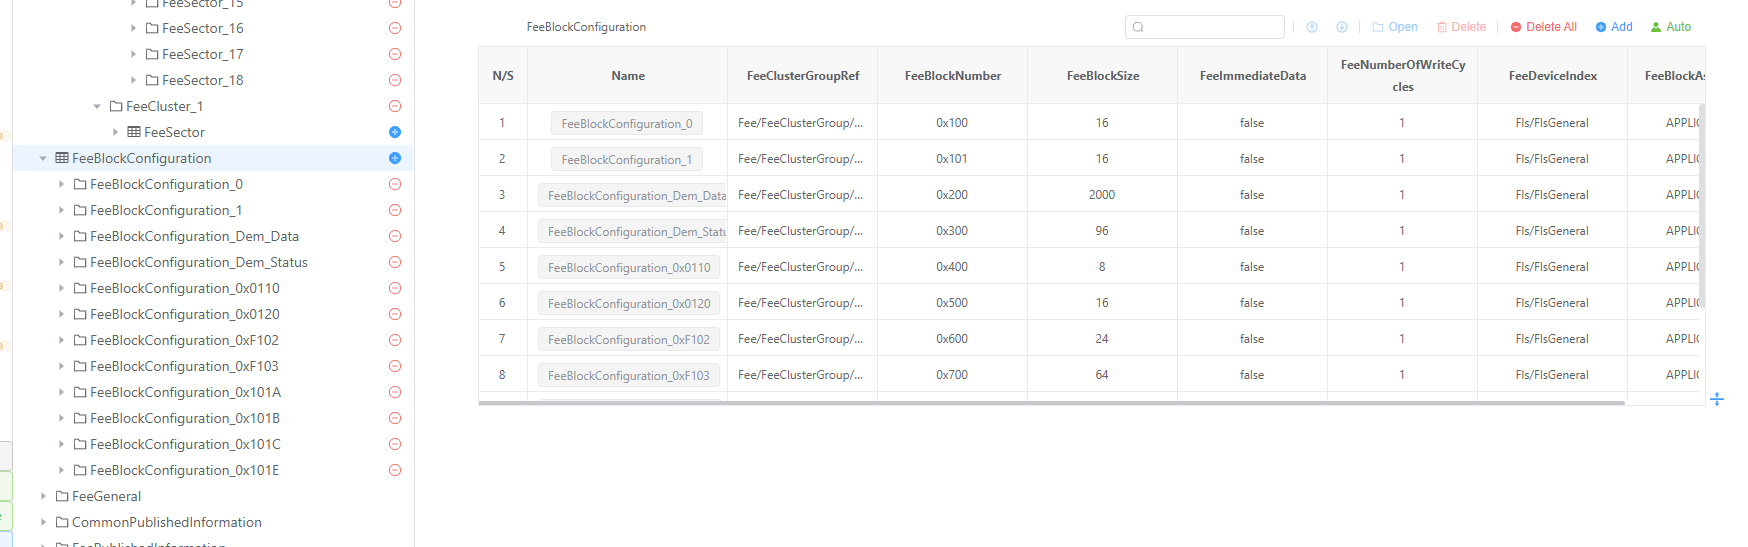Click the move down arrow icon
The height and width of the screenshot is (547, 1748).
pyautogui.click(x=1342, y=27)
